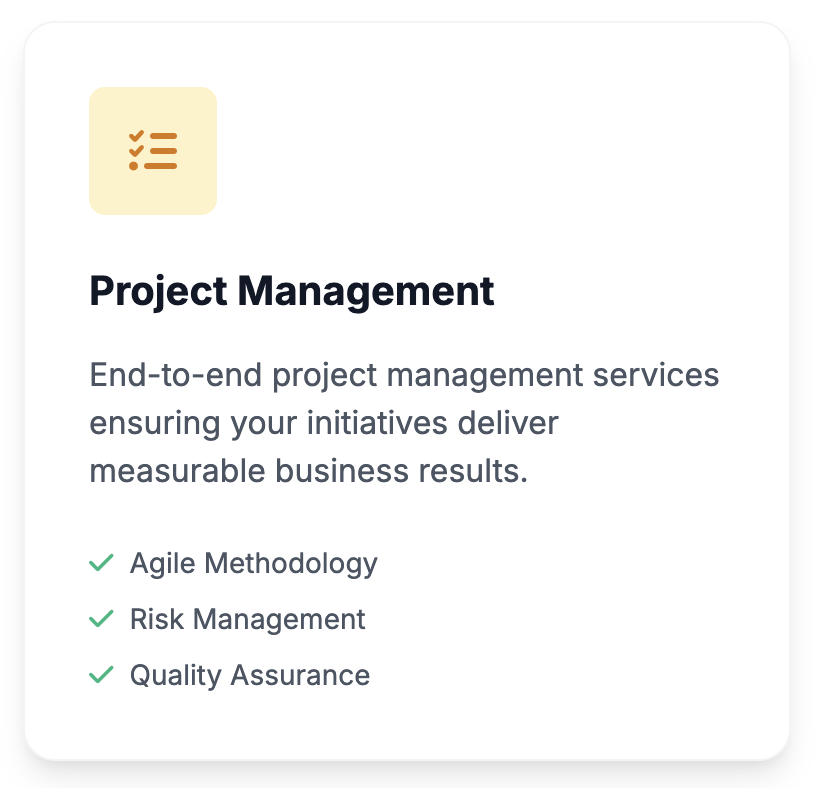This screenshot has width=814, height=788.
Task: Select the Project Management heading
Action: (x=292, y=292)
